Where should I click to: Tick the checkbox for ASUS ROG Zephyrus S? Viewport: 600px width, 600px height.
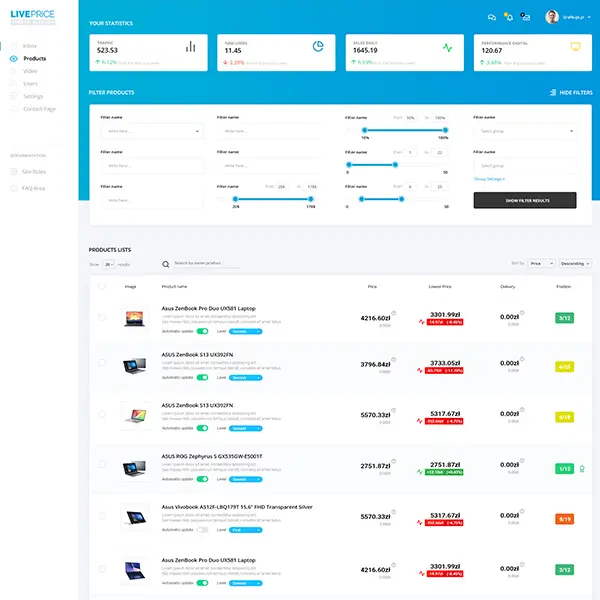pos(101,468)
